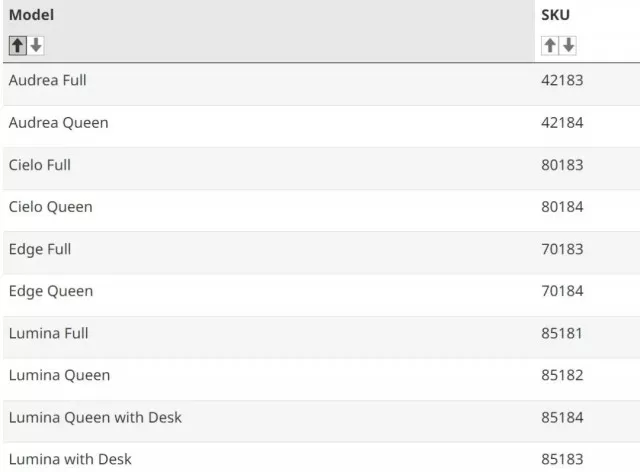
Task: Click the Model column header label
Action: click(31, 15)
